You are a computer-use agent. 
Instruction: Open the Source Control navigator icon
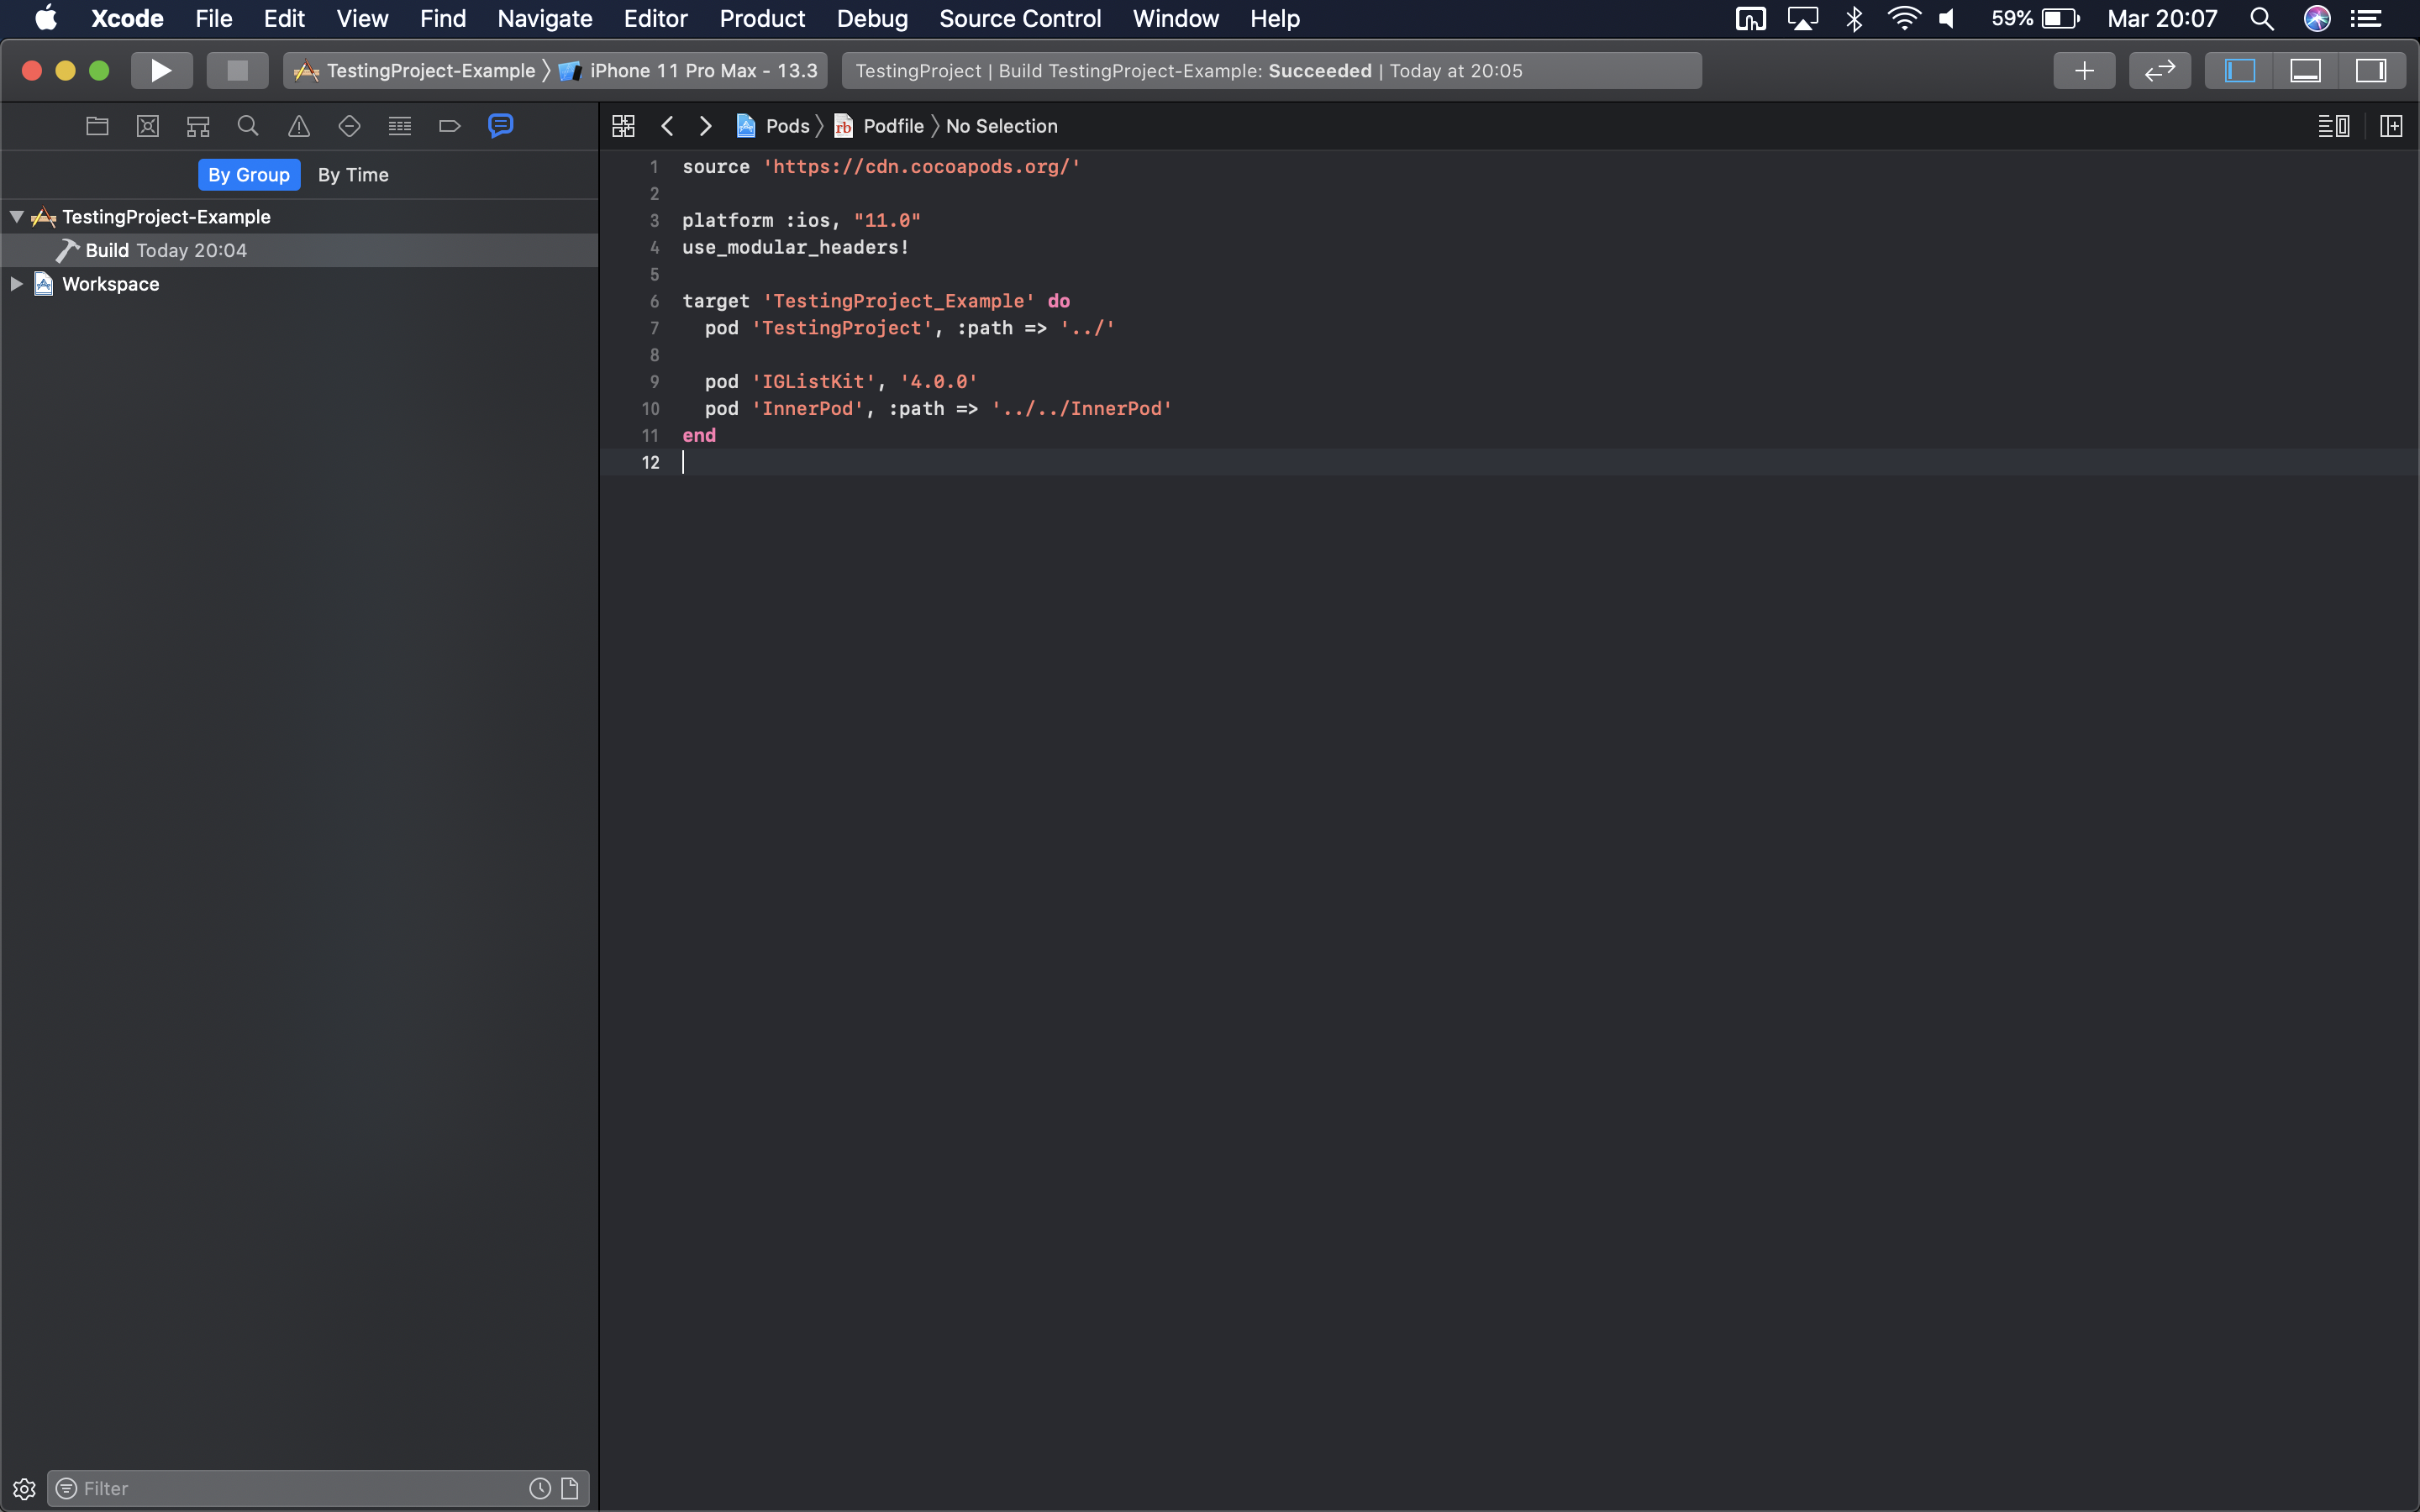[148, 126]
